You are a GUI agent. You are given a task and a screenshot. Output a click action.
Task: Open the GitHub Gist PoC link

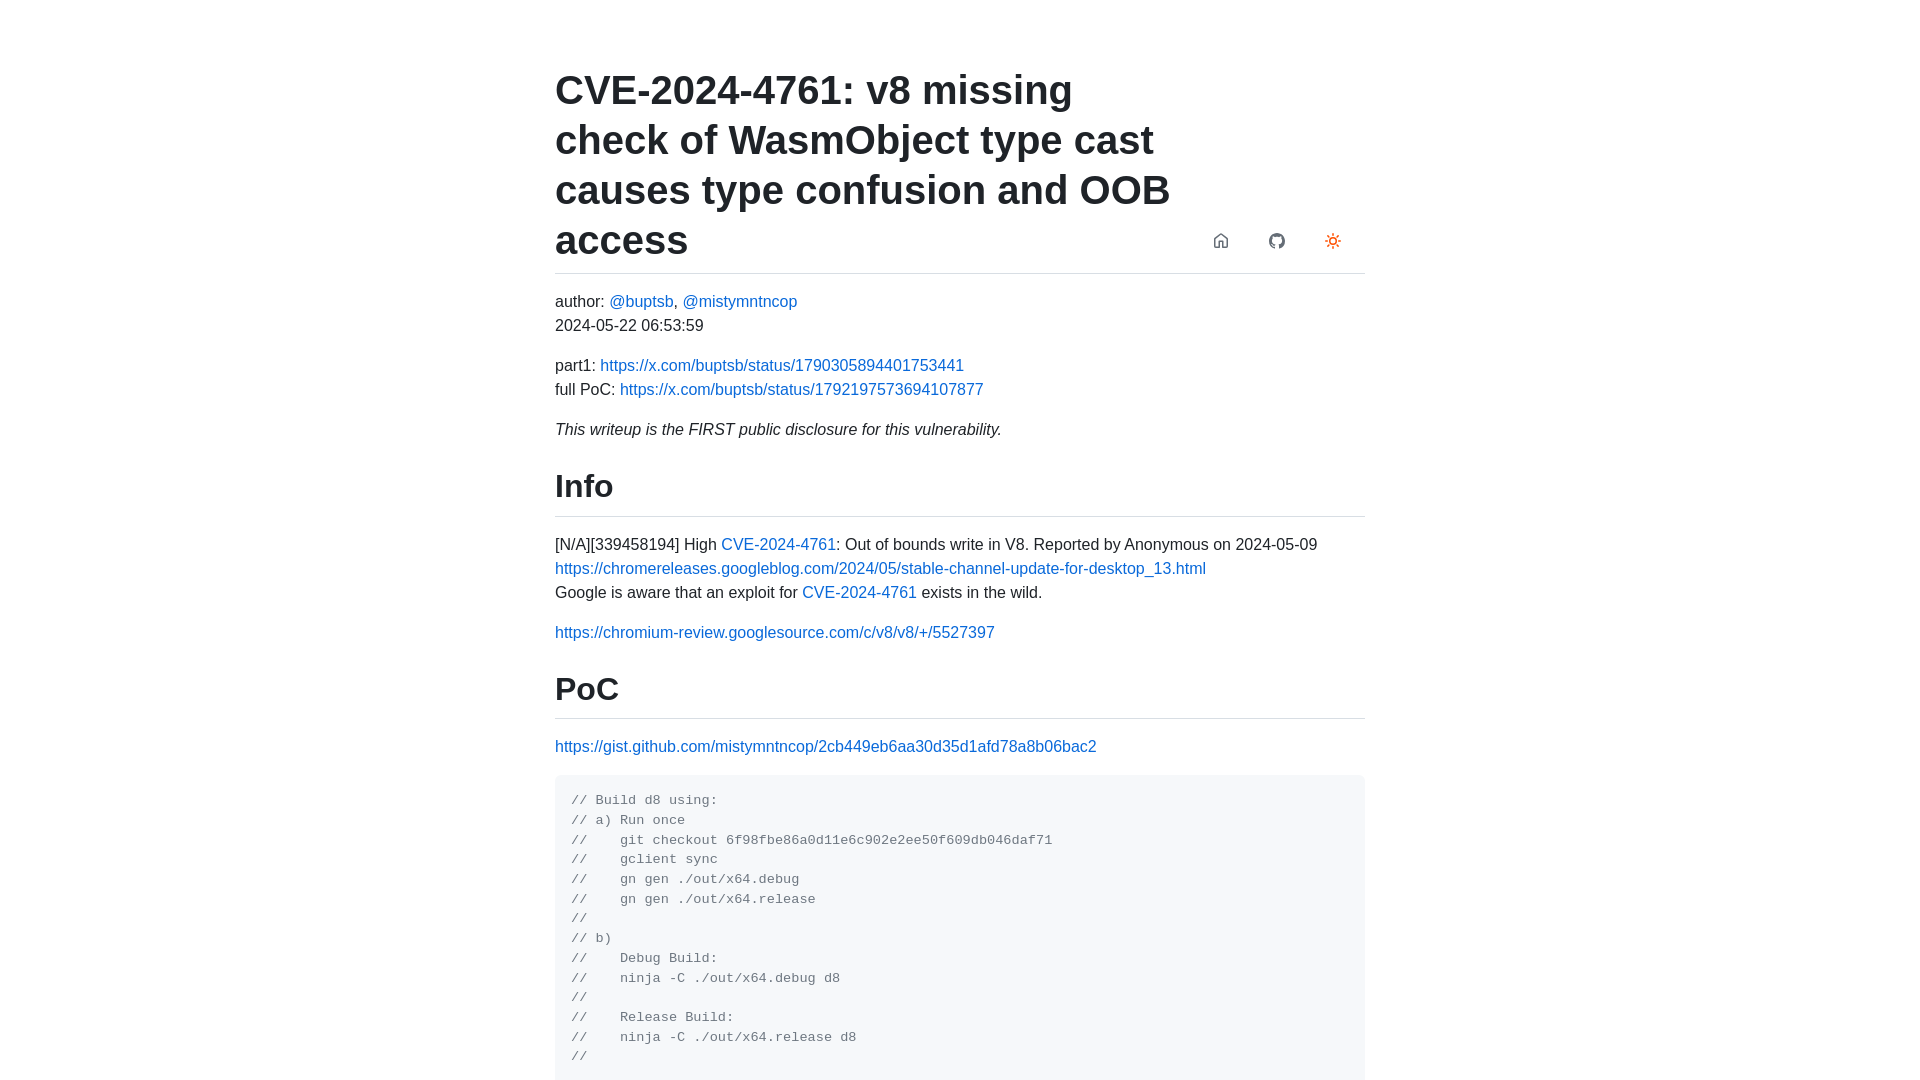(x=825, y=746)
